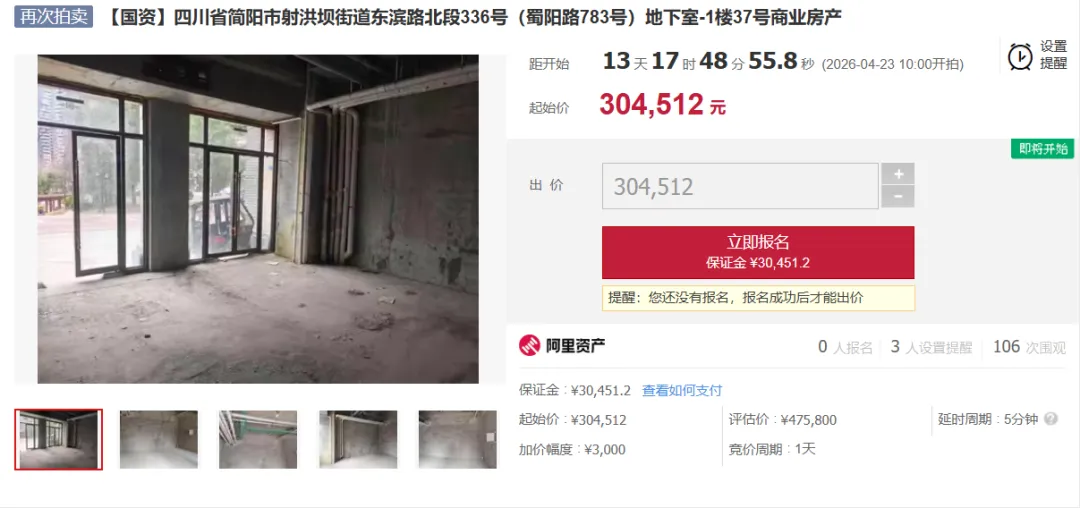Select the fifth interior thumbnail

pyautogui.click(x=457, y=440)
